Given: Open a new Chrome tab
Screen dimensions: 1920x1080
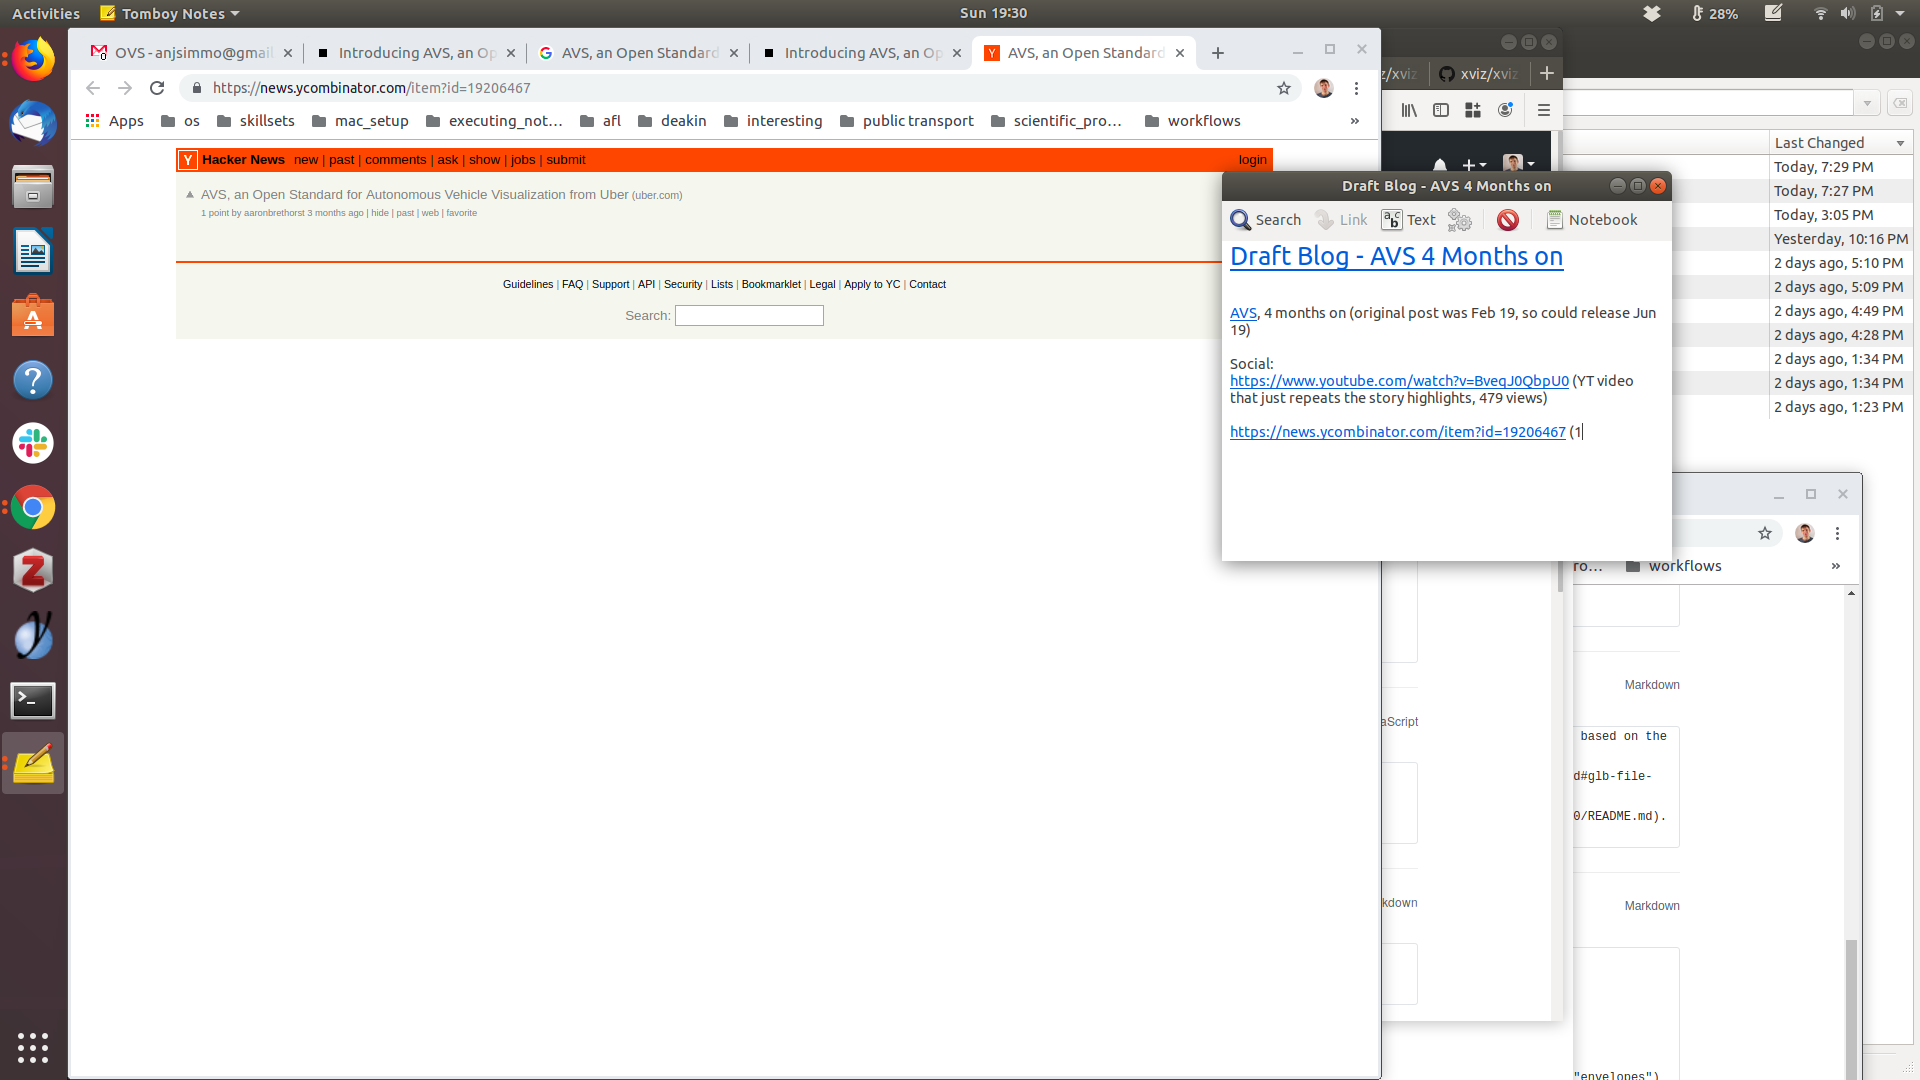Looking at the screenshot, I should tap(1217, 53).
